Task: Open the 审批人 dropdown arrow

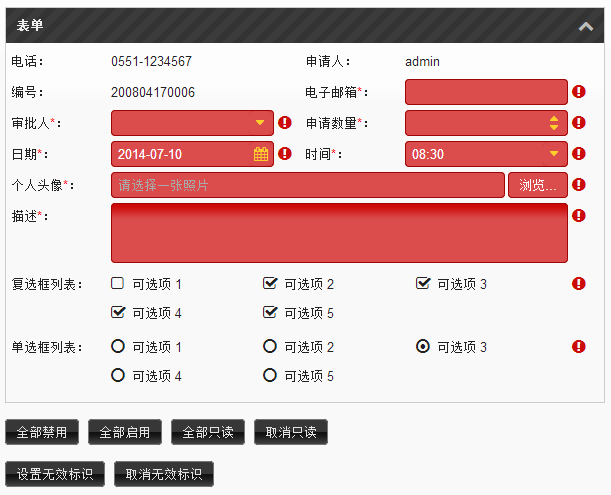Action: point(260,123)
